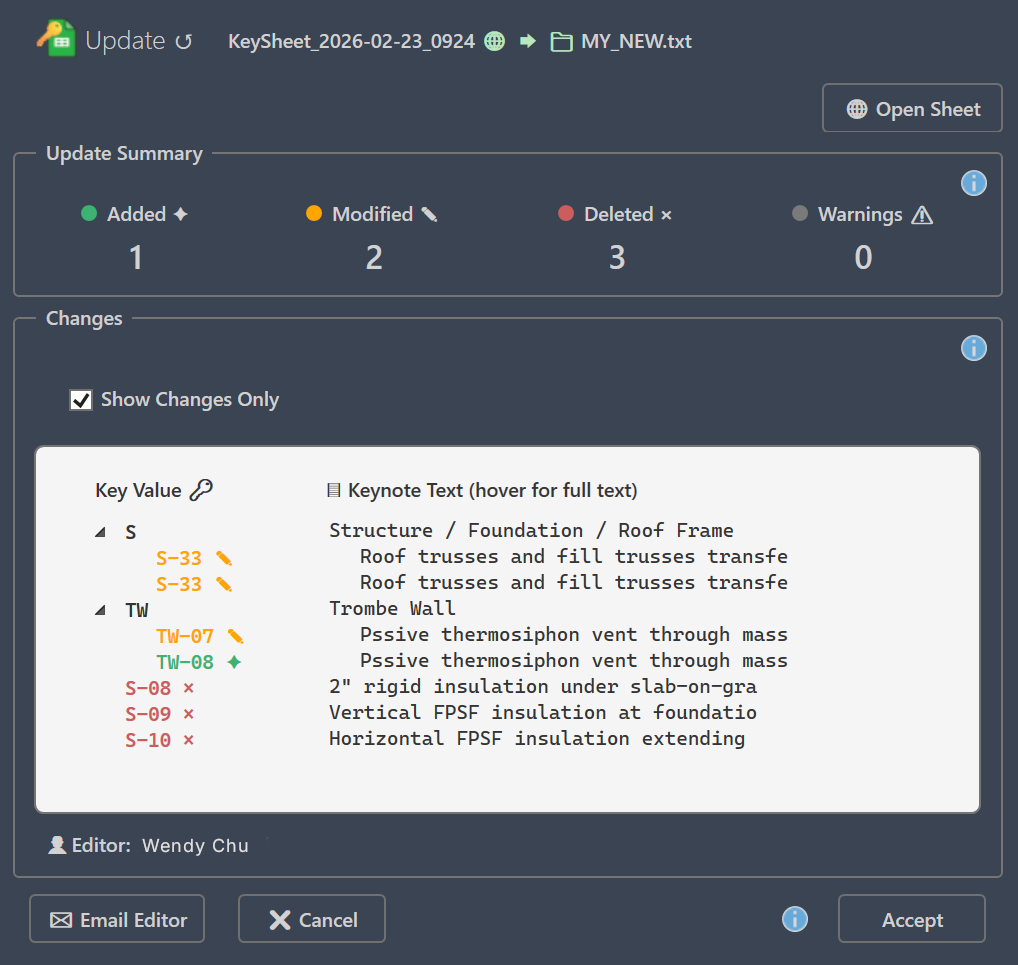The height and width of the screenshot is (965, 1018).
Task: Select the Trombe Wall keynote text row
Action: [x=391, y=609]
